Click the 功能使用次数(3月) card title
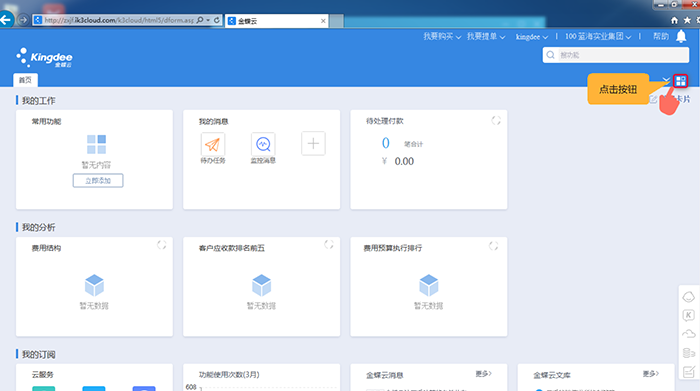This screenshot has height=391, width=700. 229,375
